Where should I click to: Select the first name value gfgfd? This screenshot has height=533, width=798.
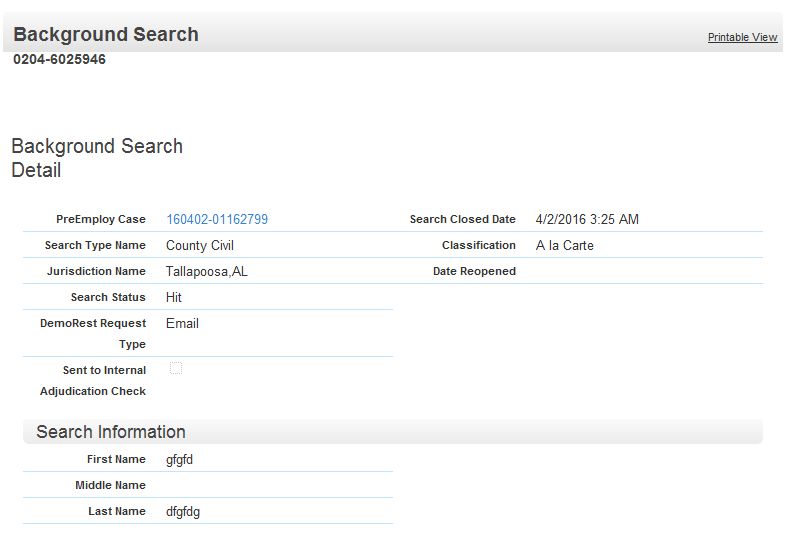coord(179,460)
